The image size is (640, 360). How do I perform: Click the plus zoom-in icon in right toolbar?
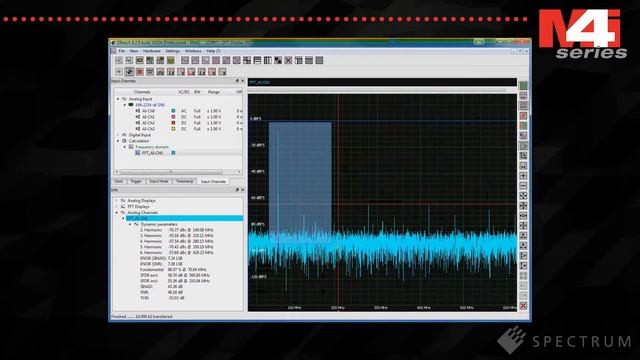[523, 176]
